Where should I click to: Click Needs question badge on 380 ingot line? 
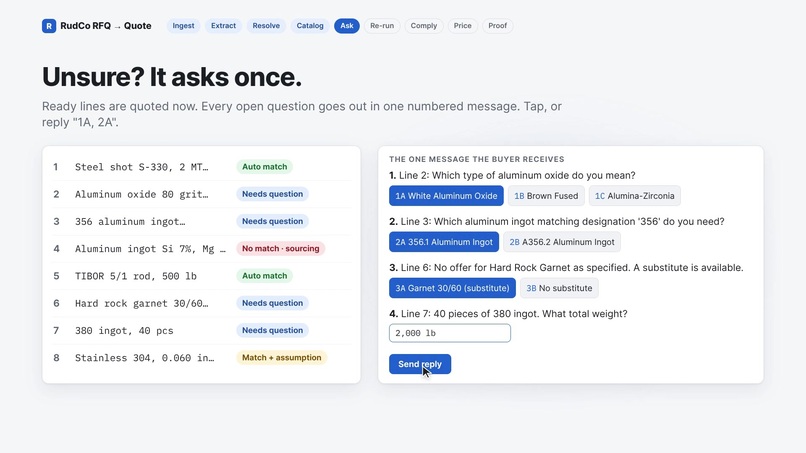(272, 330)
